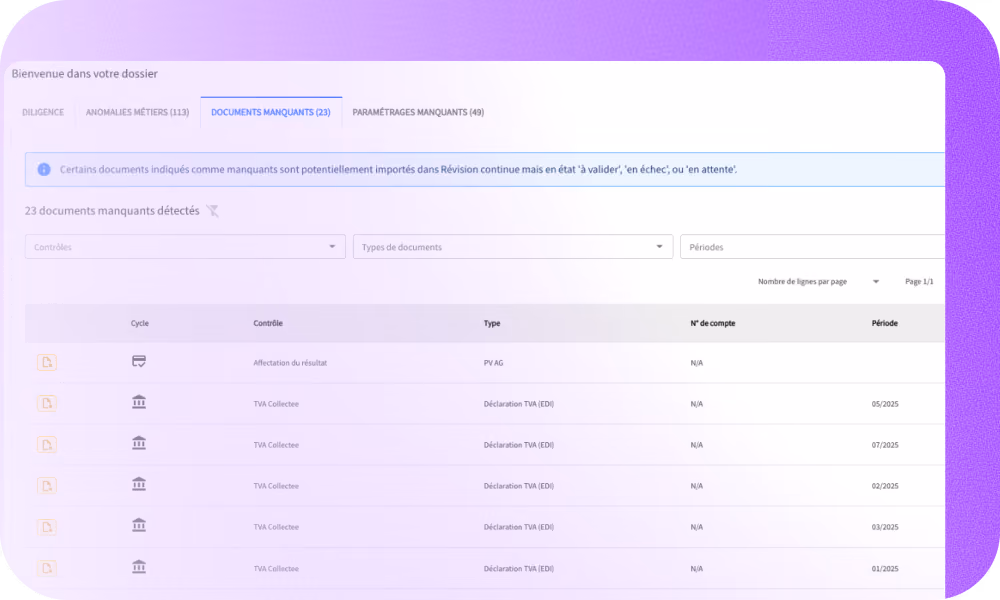This screenshot has height=600, width=1000.
Task: Expand the Contrôles dropdown filter
Action: tap(185, 247)
